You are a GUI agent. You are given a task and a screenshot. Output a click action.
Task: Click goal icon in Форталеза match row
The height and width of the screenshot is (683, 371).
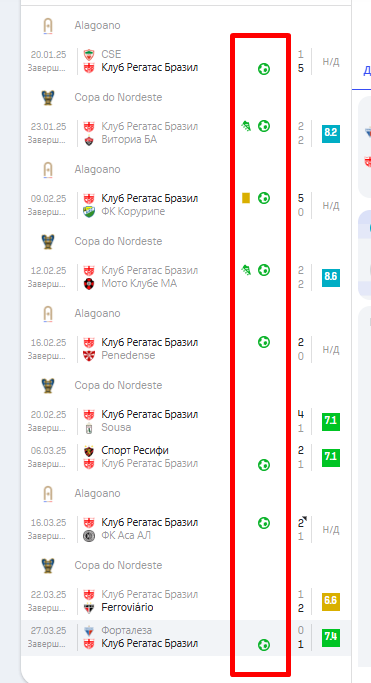tap(263, 645)
